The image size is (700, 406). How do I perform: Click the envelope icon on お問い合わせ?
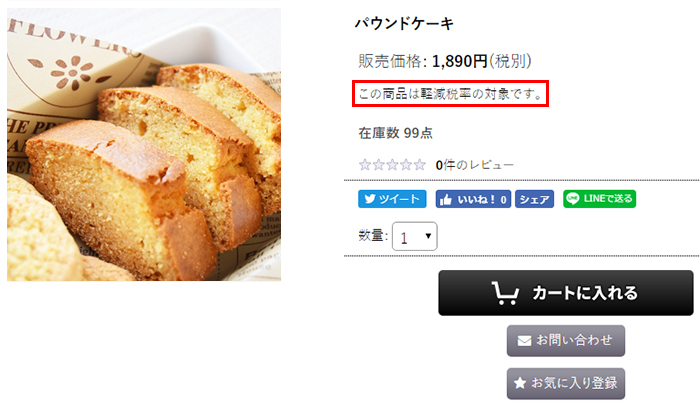pyautogui.click(x=524, y=341)
